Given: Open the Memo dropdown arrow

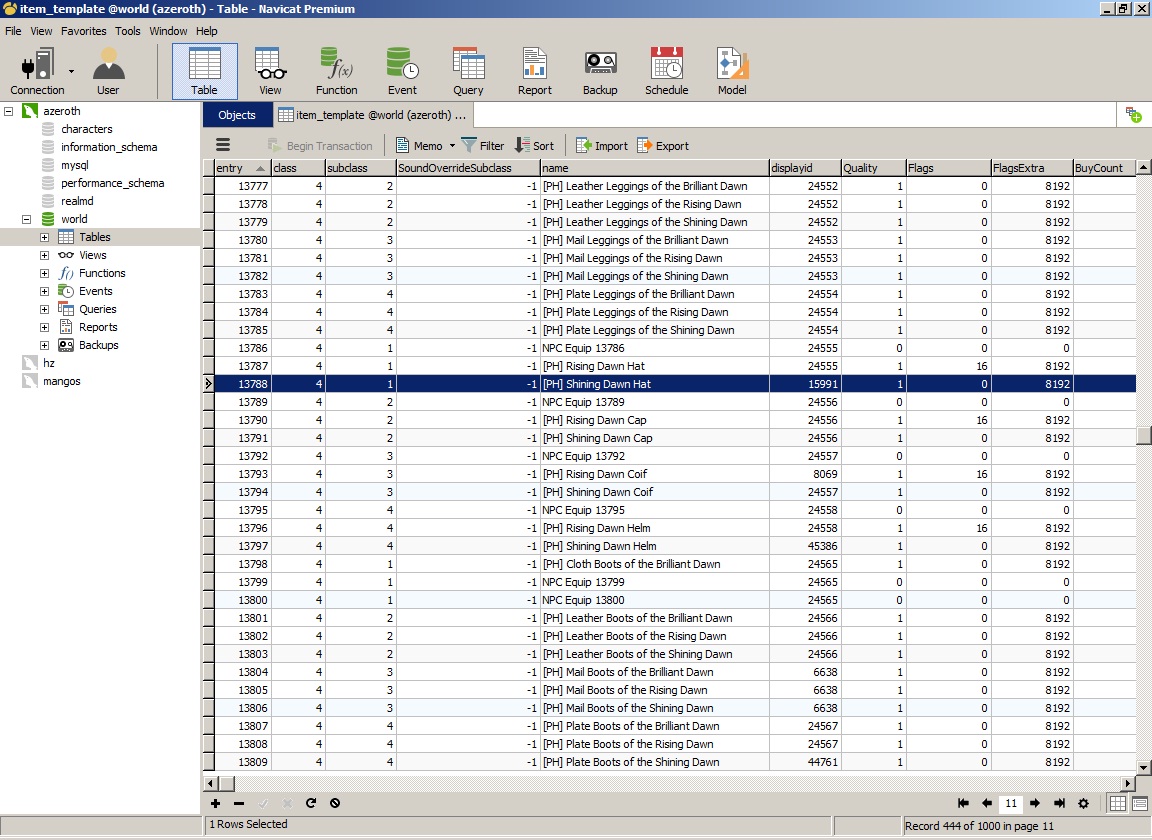Looking at the screenshot, I should (452, 146).
